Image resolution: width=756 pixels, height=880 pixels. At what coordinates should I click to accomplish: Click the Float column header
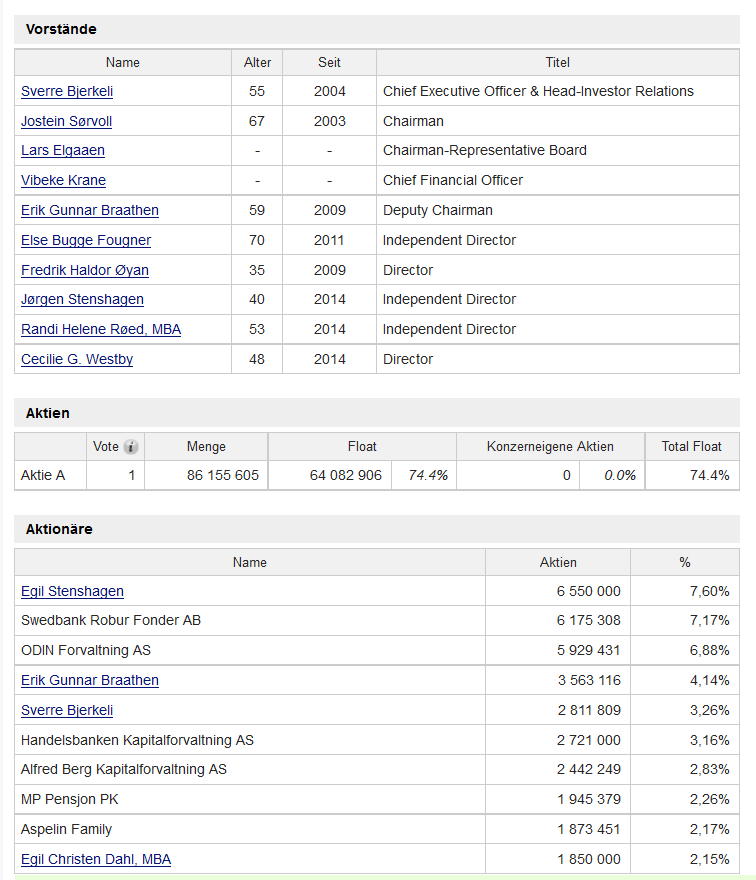[362, 446]
